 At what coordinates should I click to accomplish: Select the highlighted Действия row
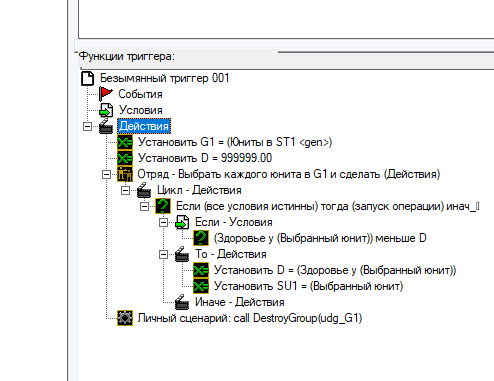click(144, 126)
